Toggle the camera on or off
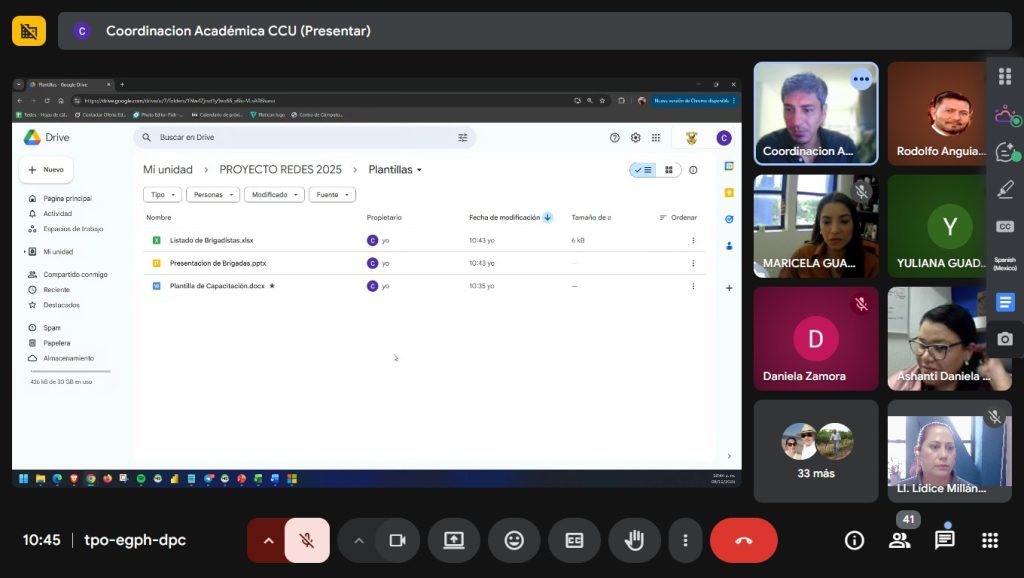This screenshot has height=578, width=1024. [397, 540]
